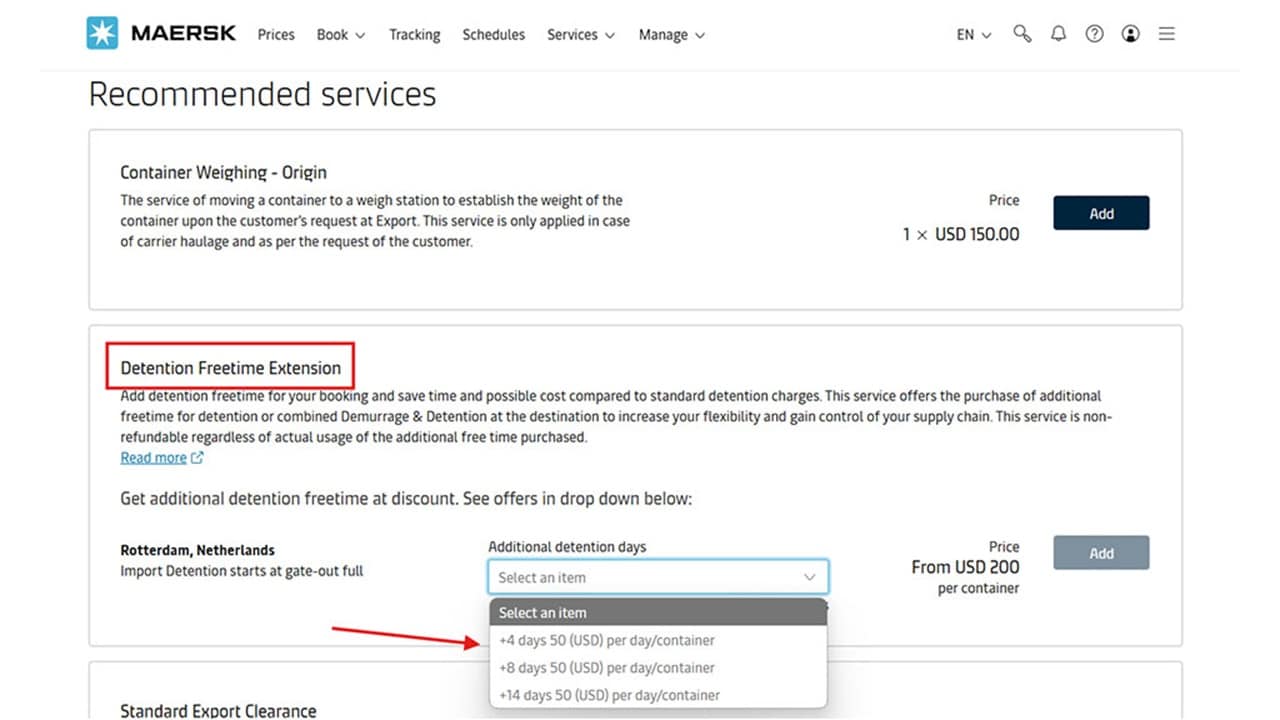Screen dimensions: 1280x720
Task: Click Add for Detention Freetime Extension
Action: point(1101,552)
